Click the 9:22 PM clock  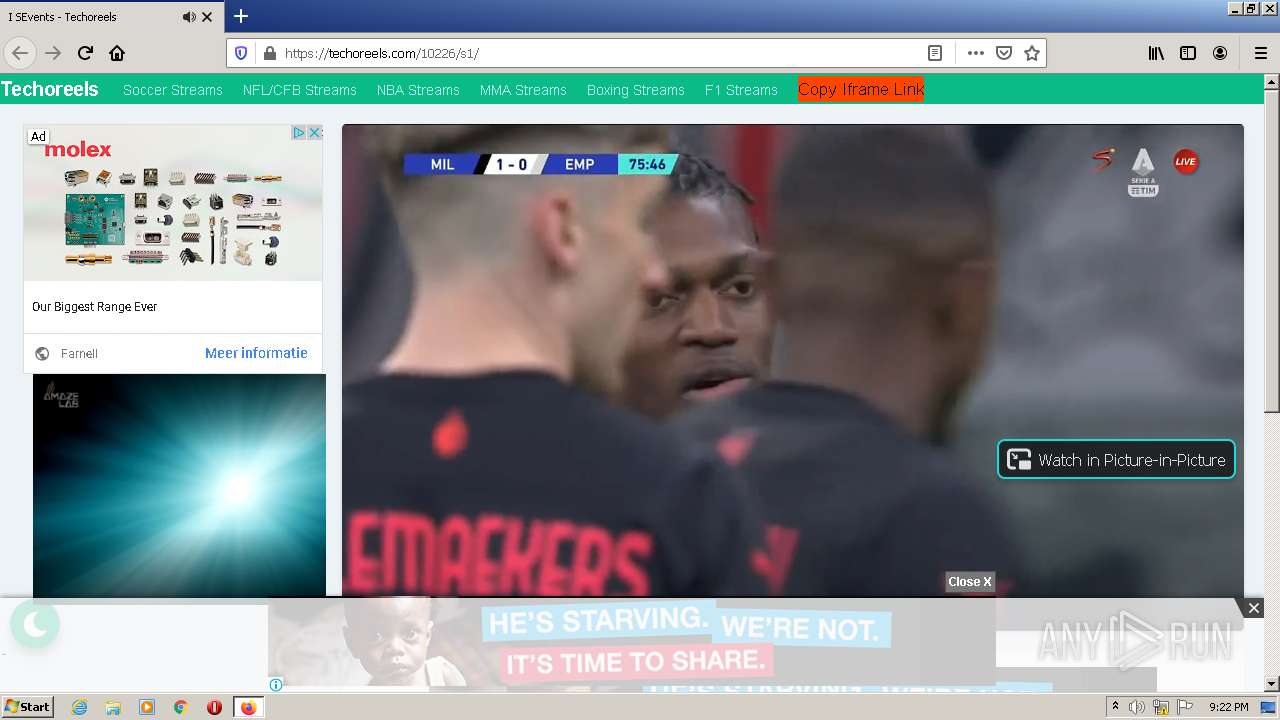click(1228, 707)
